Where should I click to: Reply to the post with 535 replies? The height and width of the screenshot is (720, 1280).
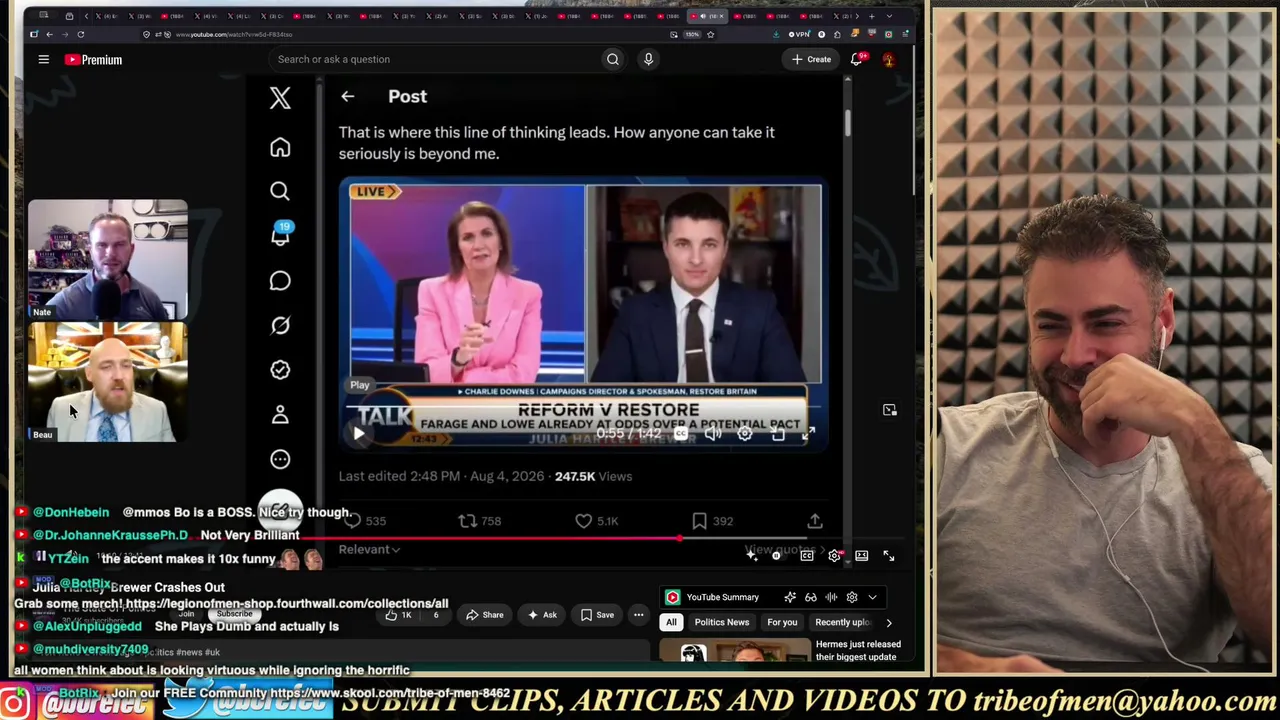tap(364, 521)
